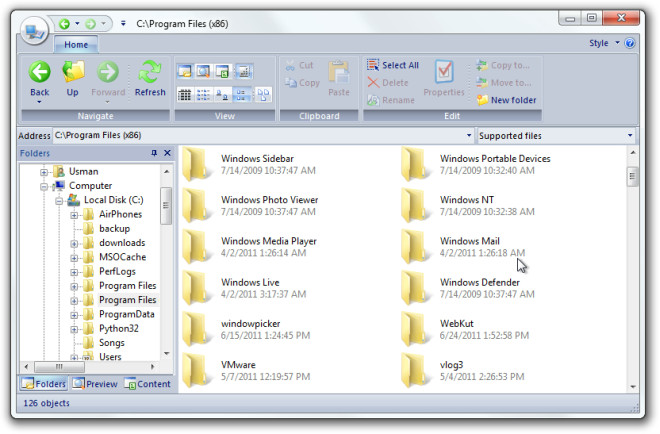
Task: Click the Refresh icon
Action: [x=150, y=72]
